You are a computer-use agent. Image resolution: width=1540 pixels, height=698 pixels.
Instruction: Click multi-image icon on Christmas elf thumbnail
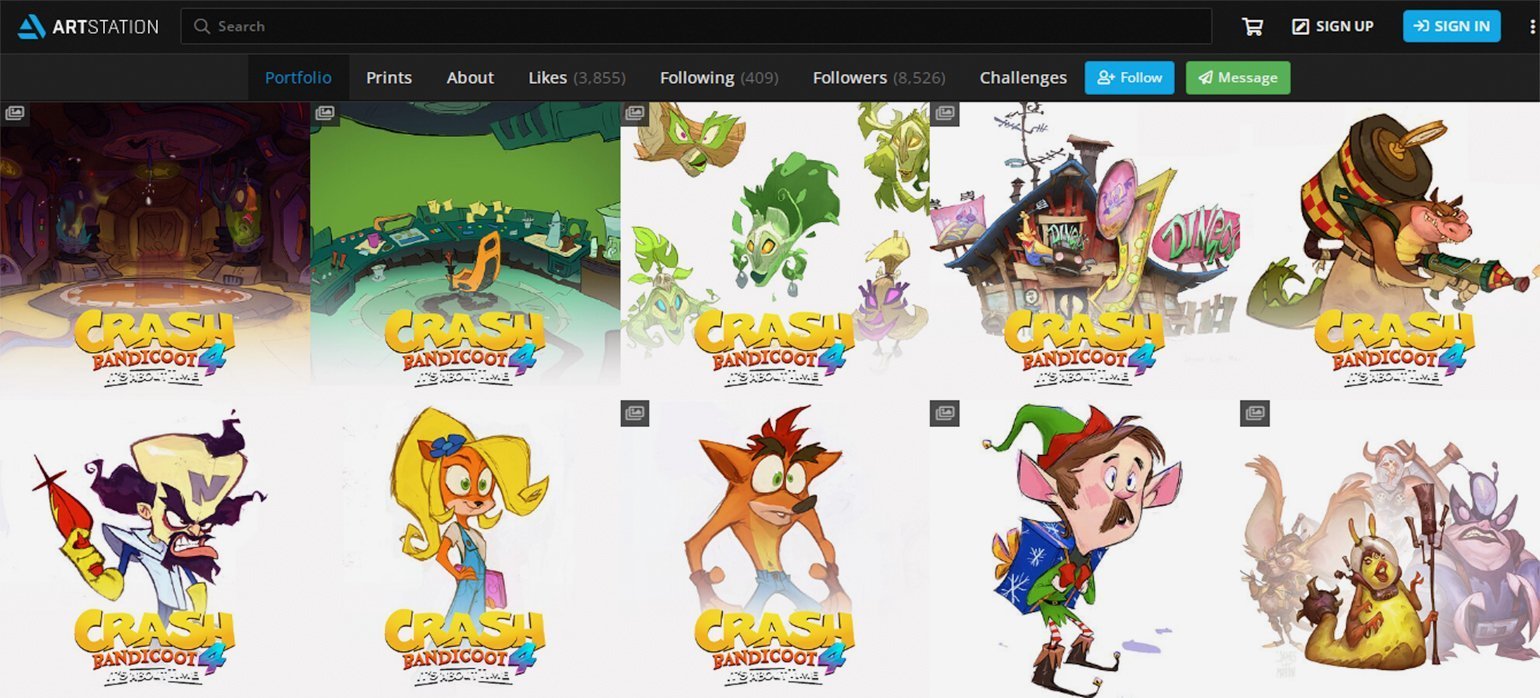click(x=945, y=412)
